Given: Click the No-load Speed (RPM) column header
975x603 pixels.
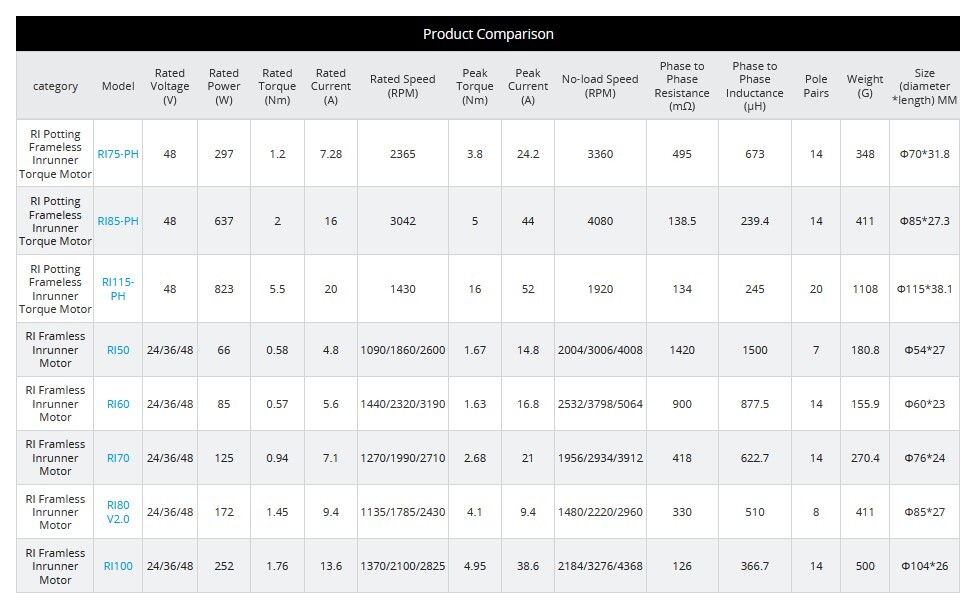Looking at the screenshot, I should pos(600,86).
